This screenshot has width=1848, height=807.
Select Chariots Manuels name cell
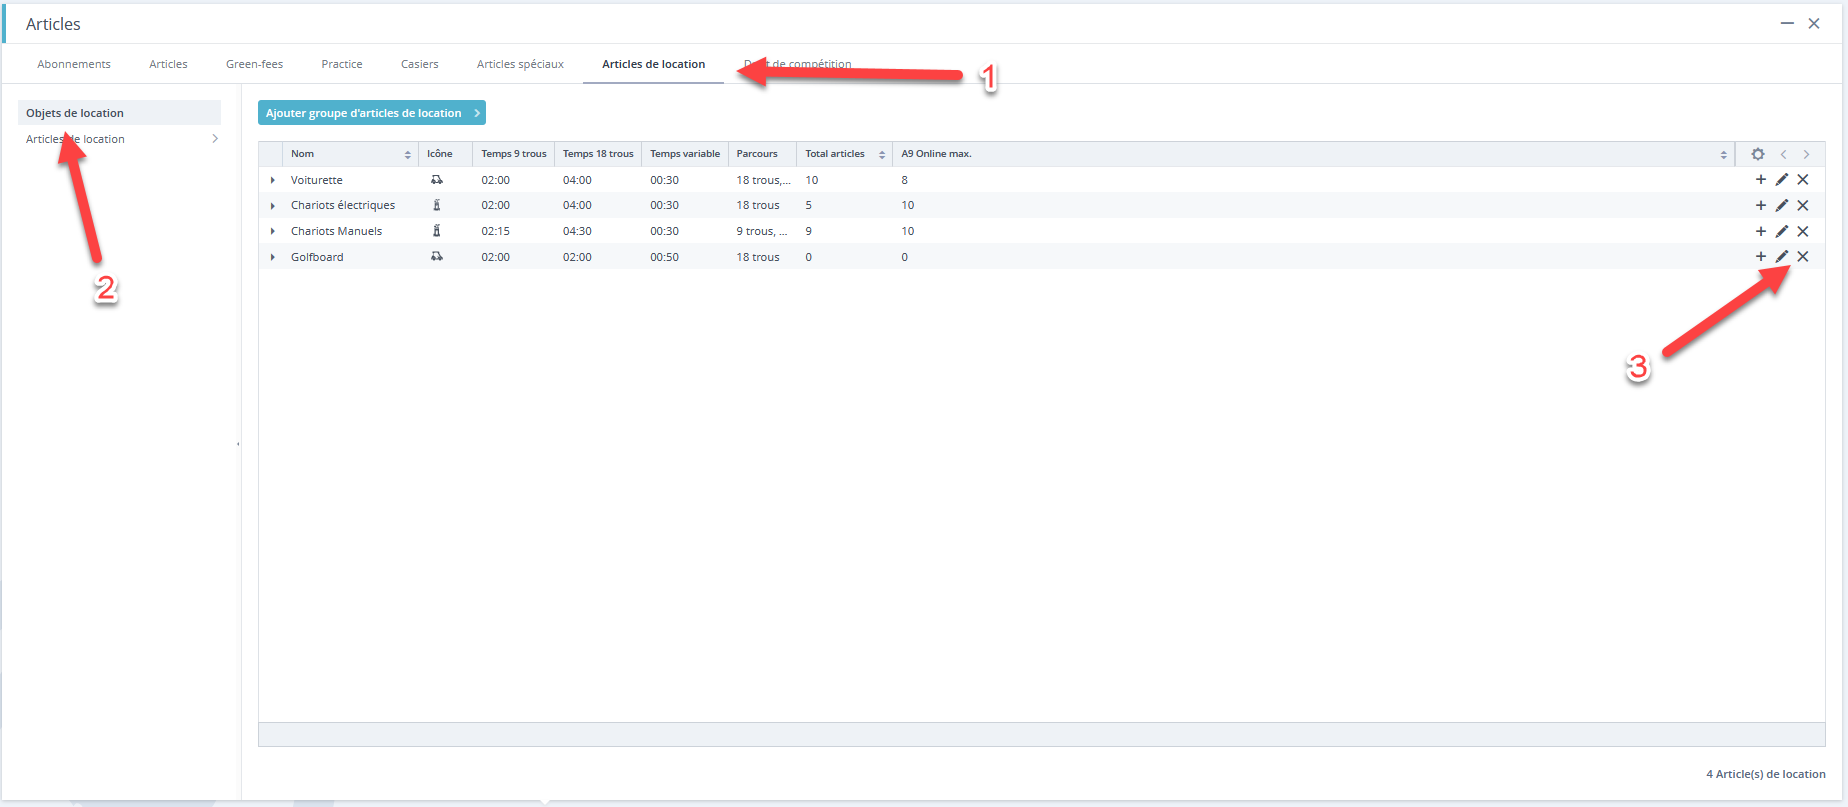tap(336, 231)
